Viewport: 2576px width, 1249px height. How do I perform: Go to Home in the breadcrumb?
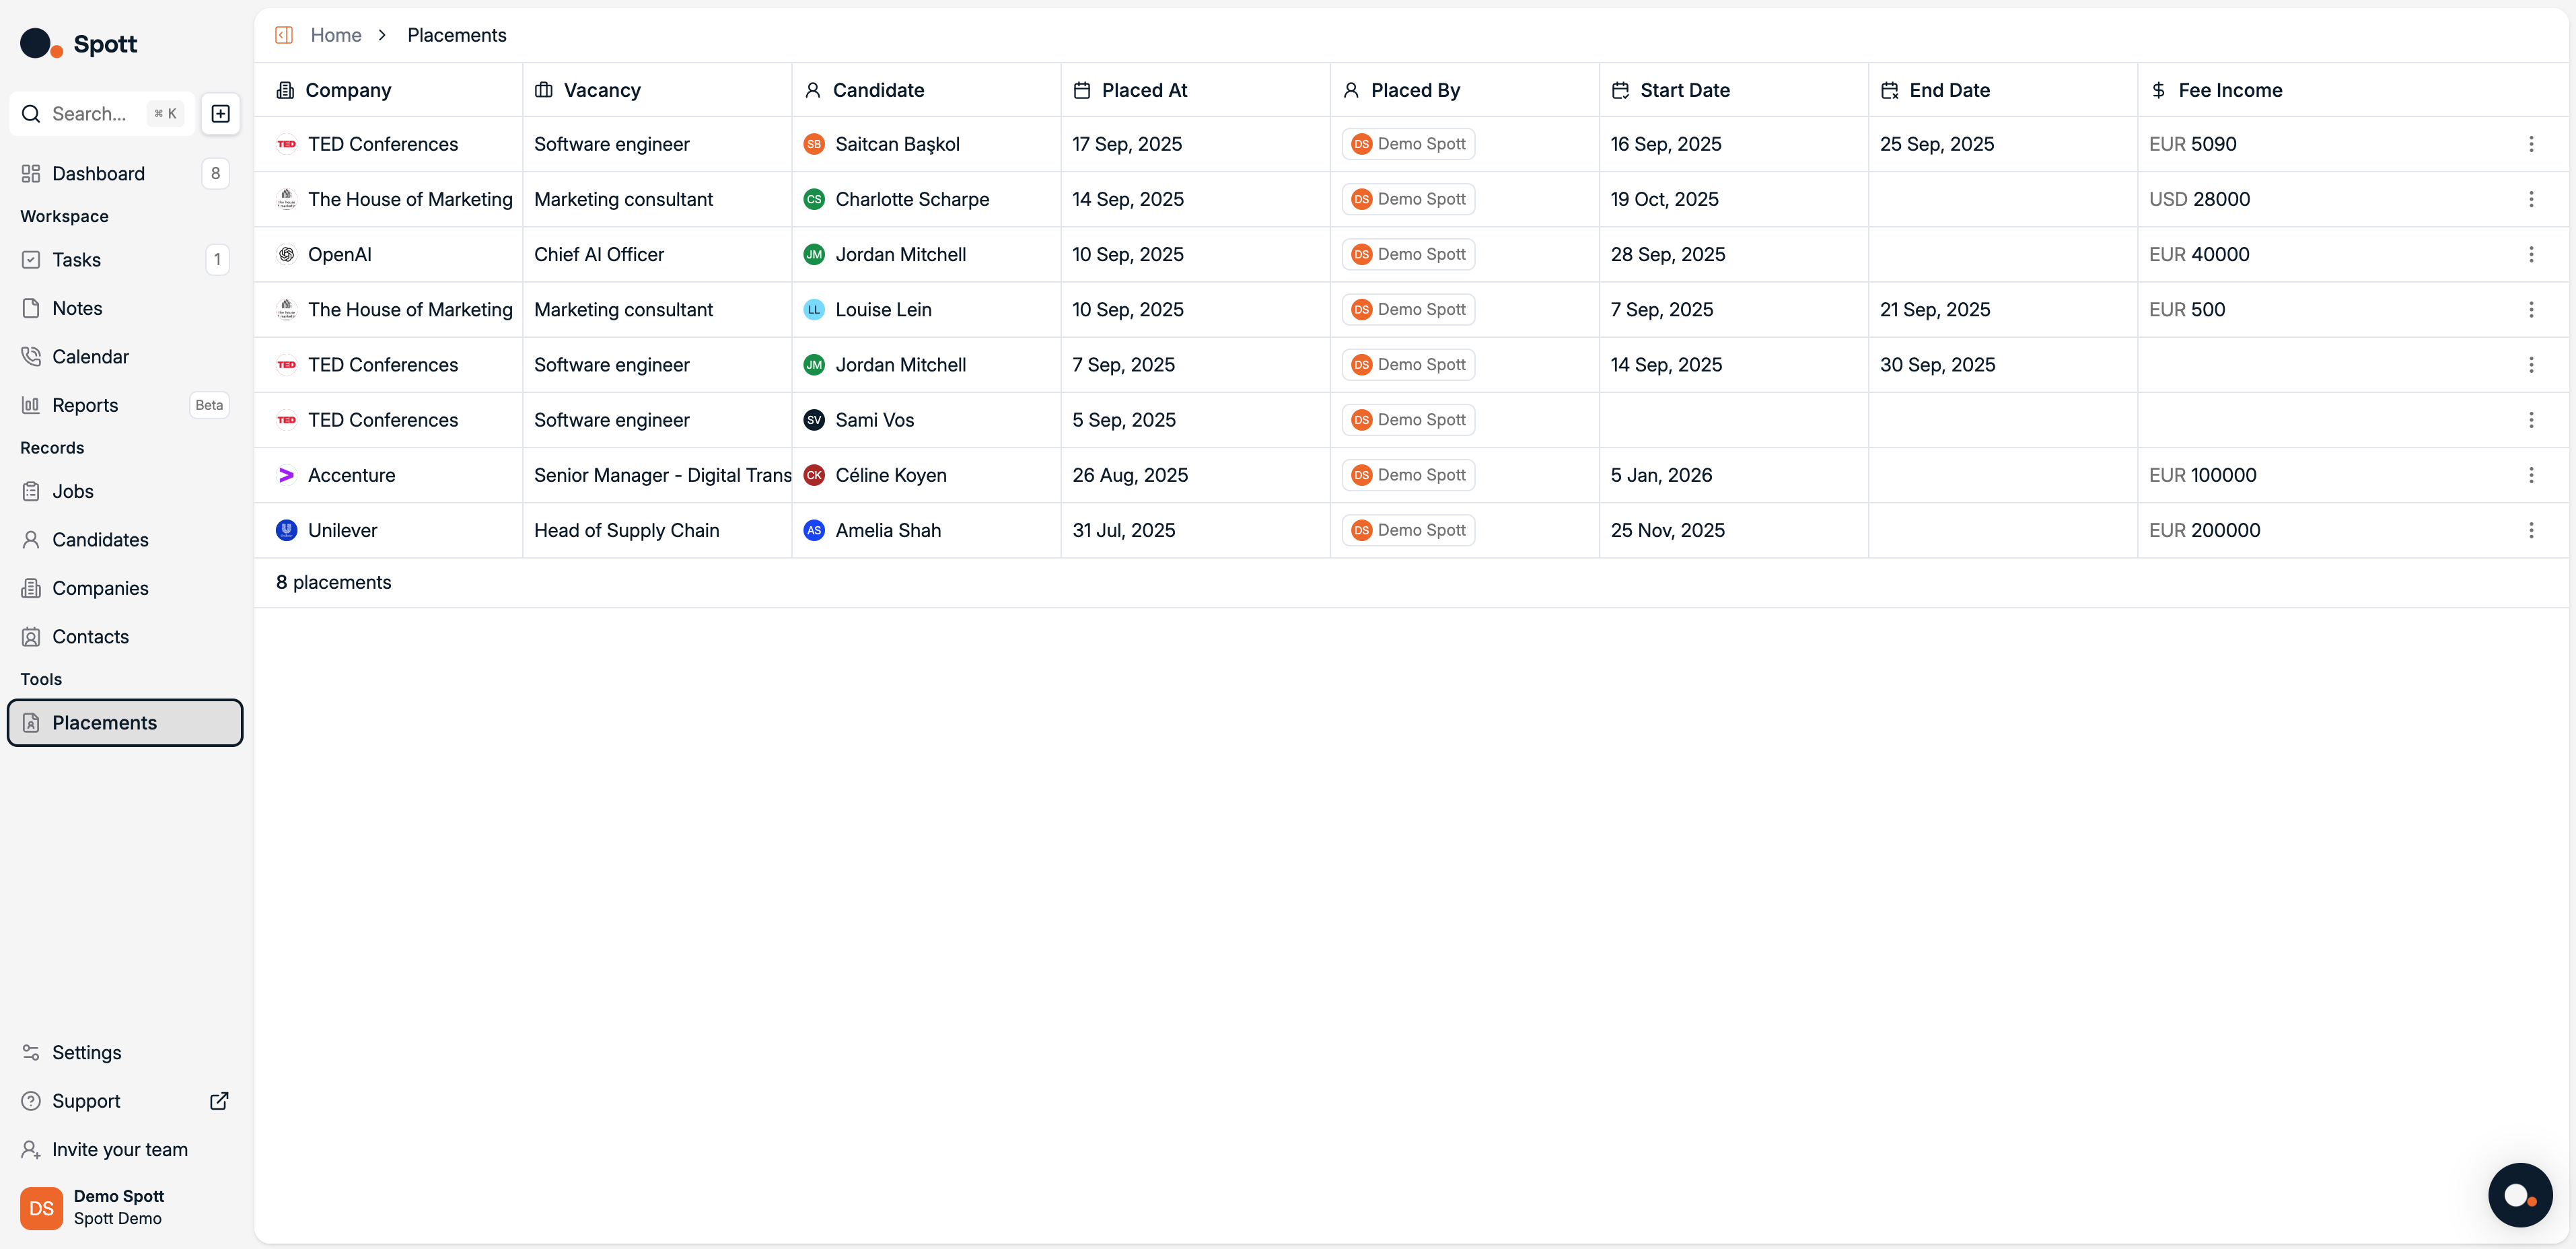tap(336, 35)
